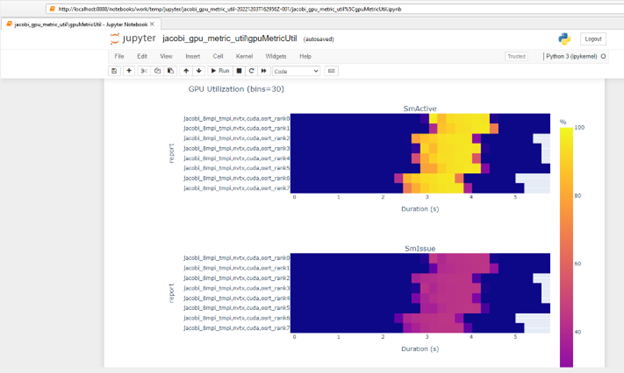Click the Python logo icon

pos(564,39)
